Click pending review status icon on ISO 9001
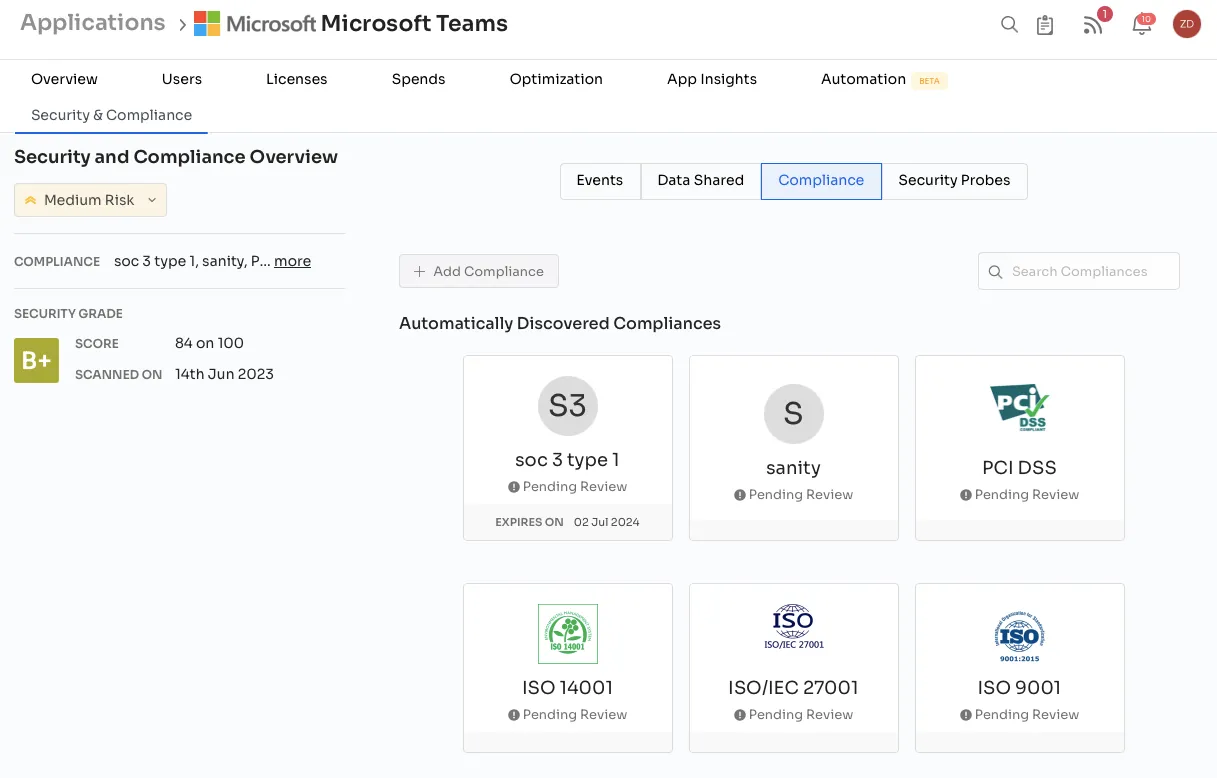The height and width of the screenshot is (778, 1217). tap(966, 715)
